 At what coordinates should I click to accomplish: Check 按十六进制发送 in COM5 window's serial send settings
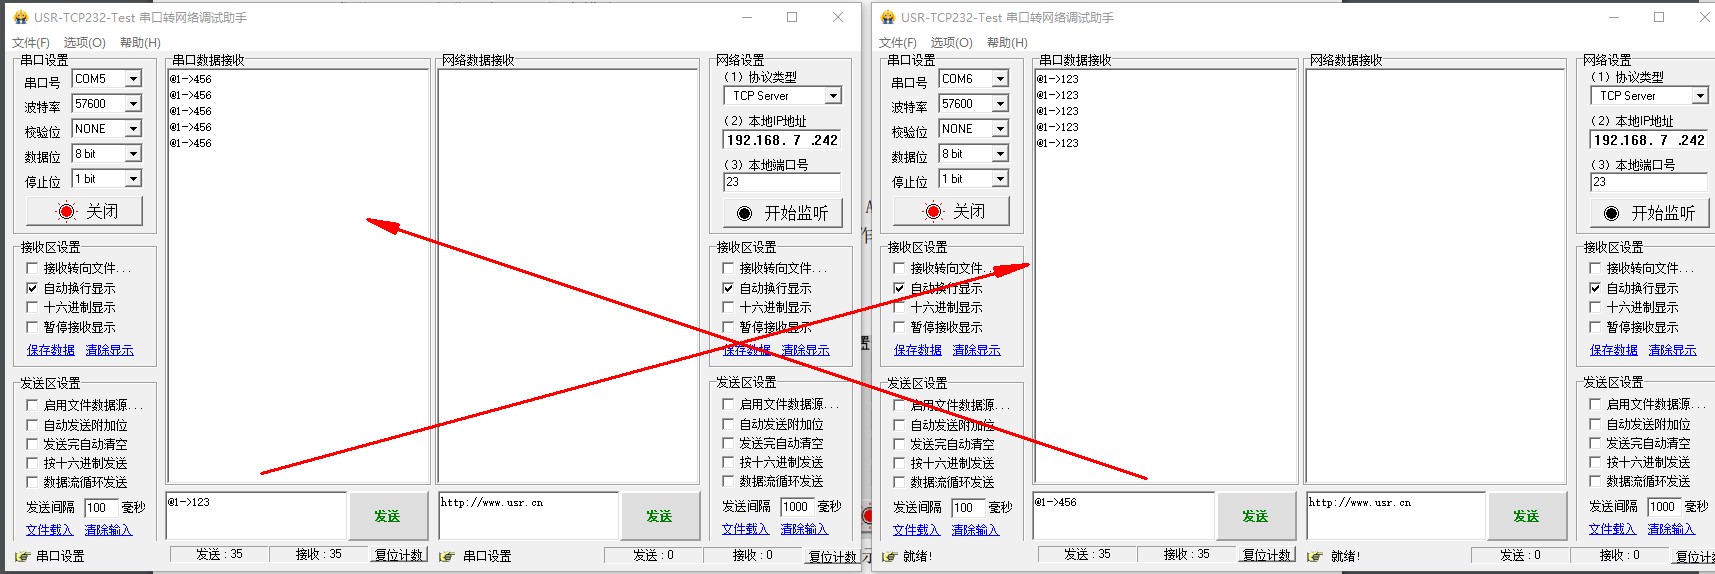pyautogui.click(x=32, y=463)
